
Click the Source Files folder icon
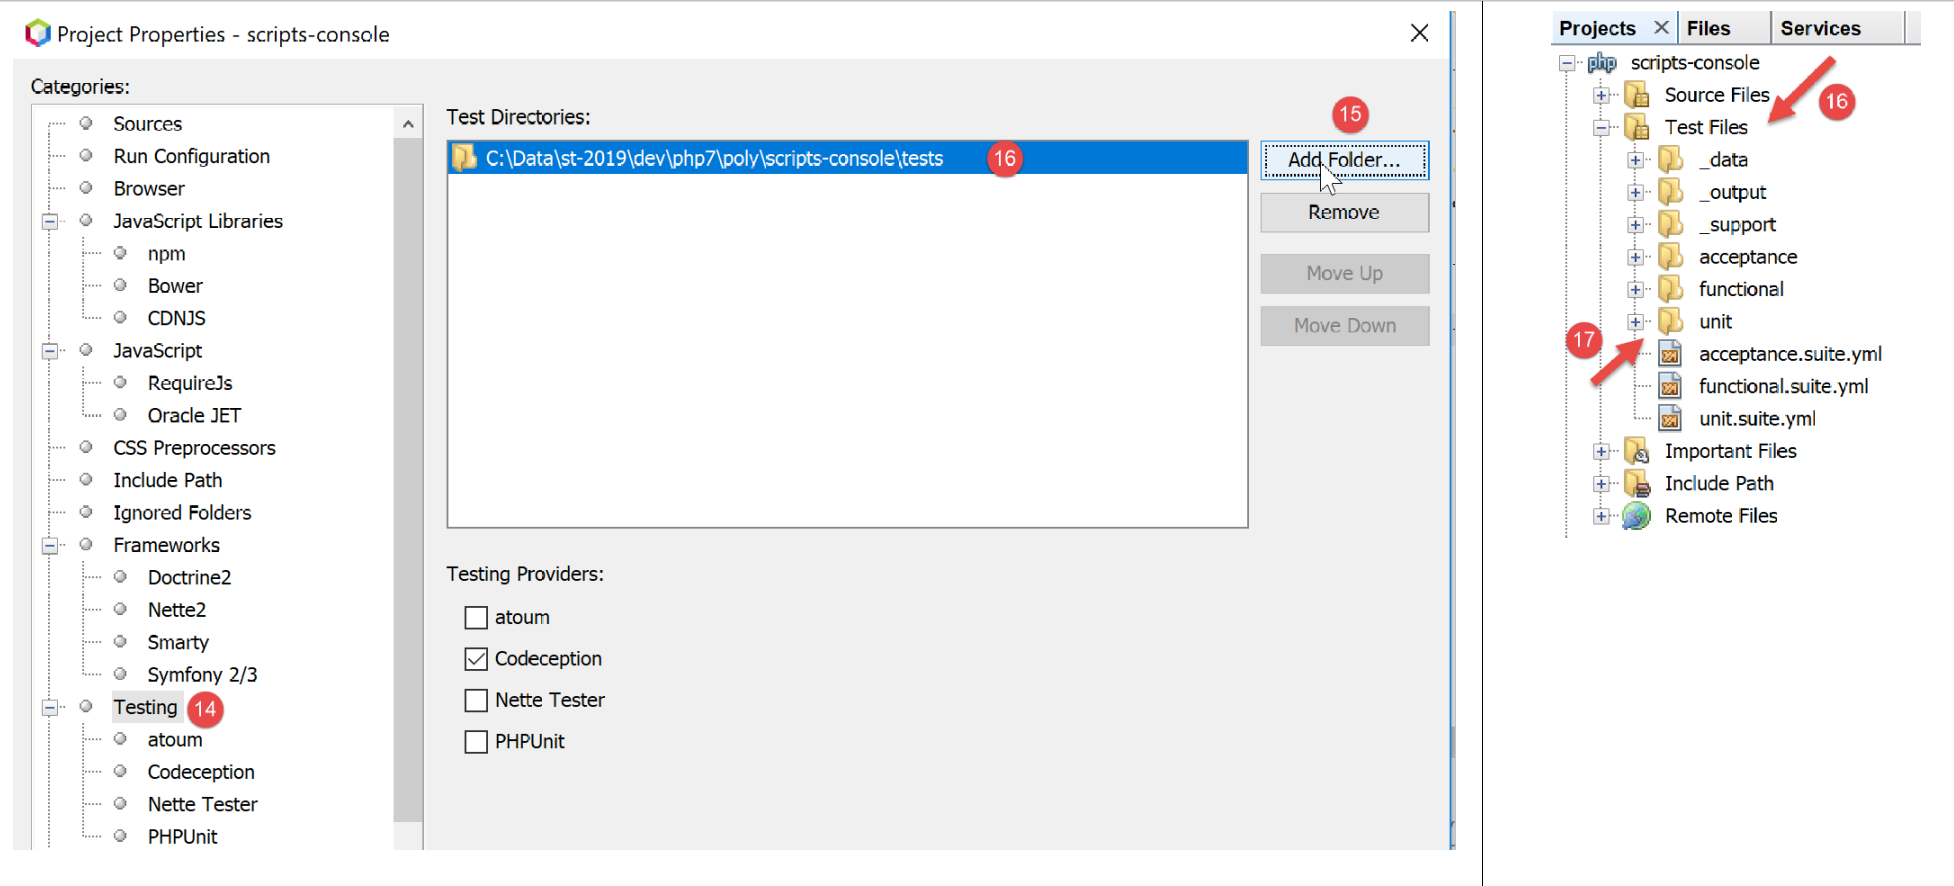click(x=1637, y=95)
